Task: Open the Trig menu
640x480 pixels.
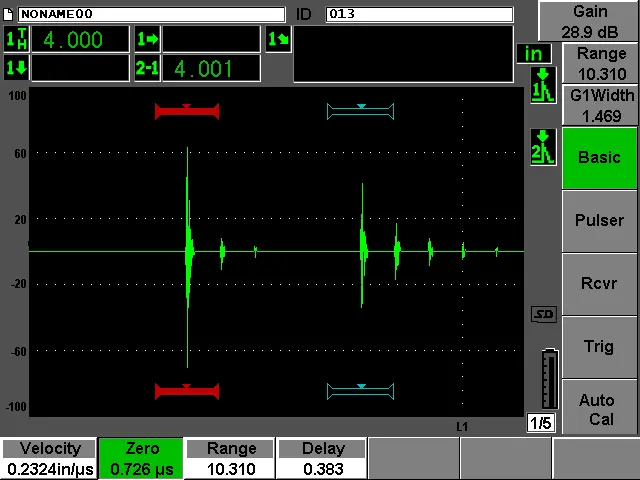Action: [x=599, y=347]
